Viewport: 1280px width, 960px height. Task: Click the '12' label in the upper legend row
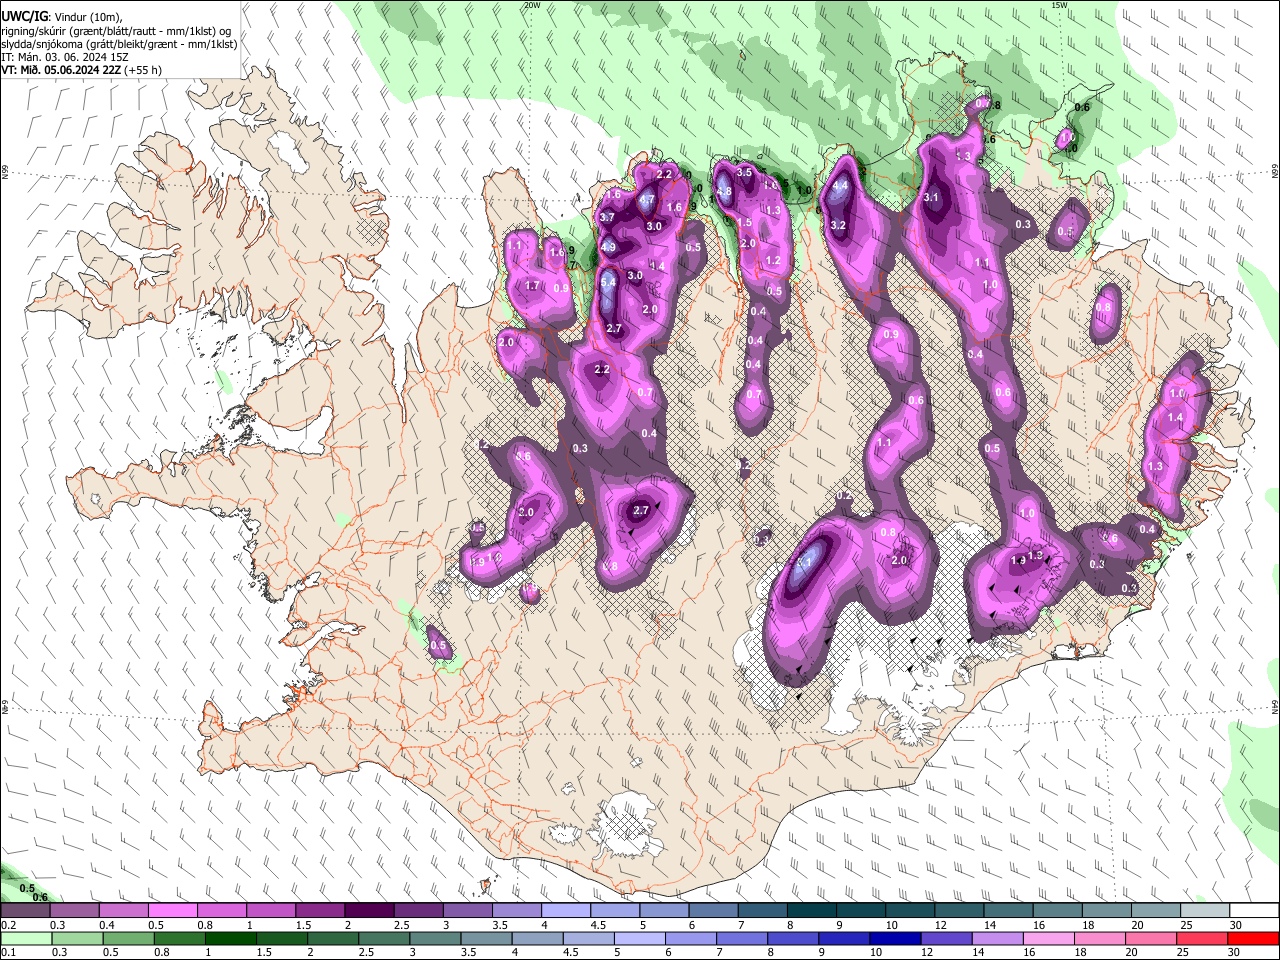pos(941,925)
